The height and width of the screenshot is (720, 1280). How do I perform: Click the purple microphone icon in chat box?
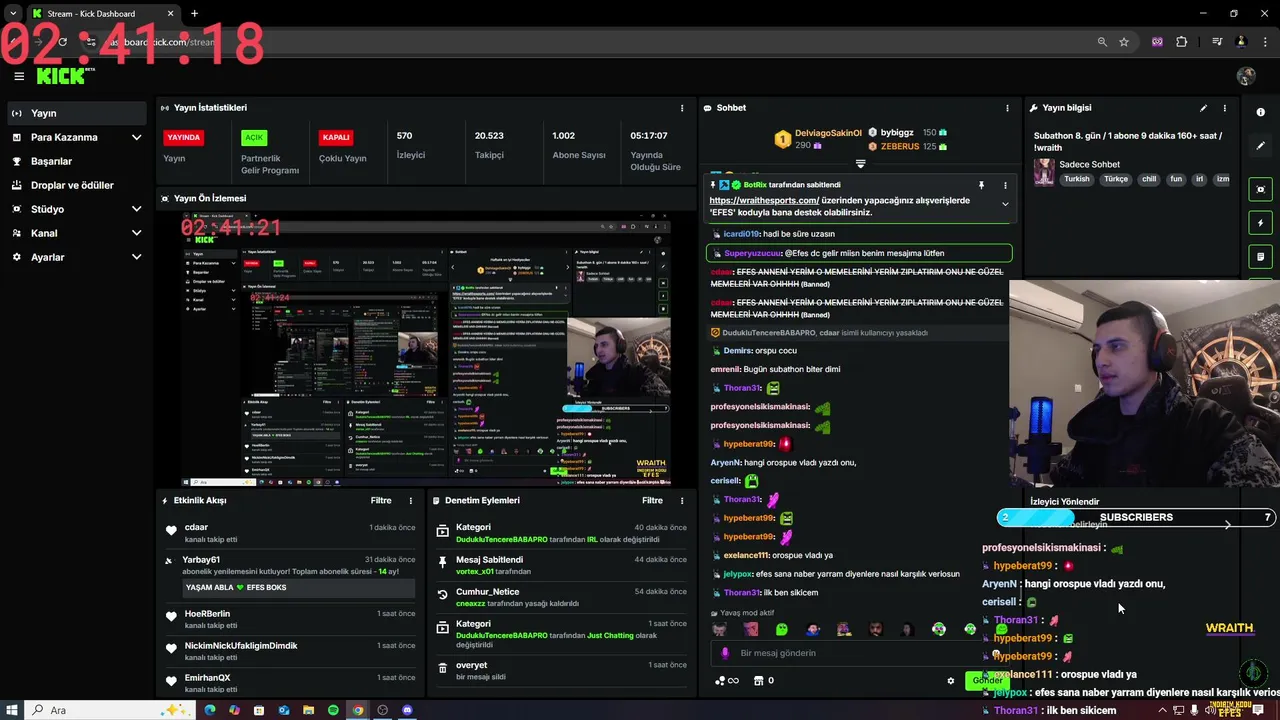(725, 653)
